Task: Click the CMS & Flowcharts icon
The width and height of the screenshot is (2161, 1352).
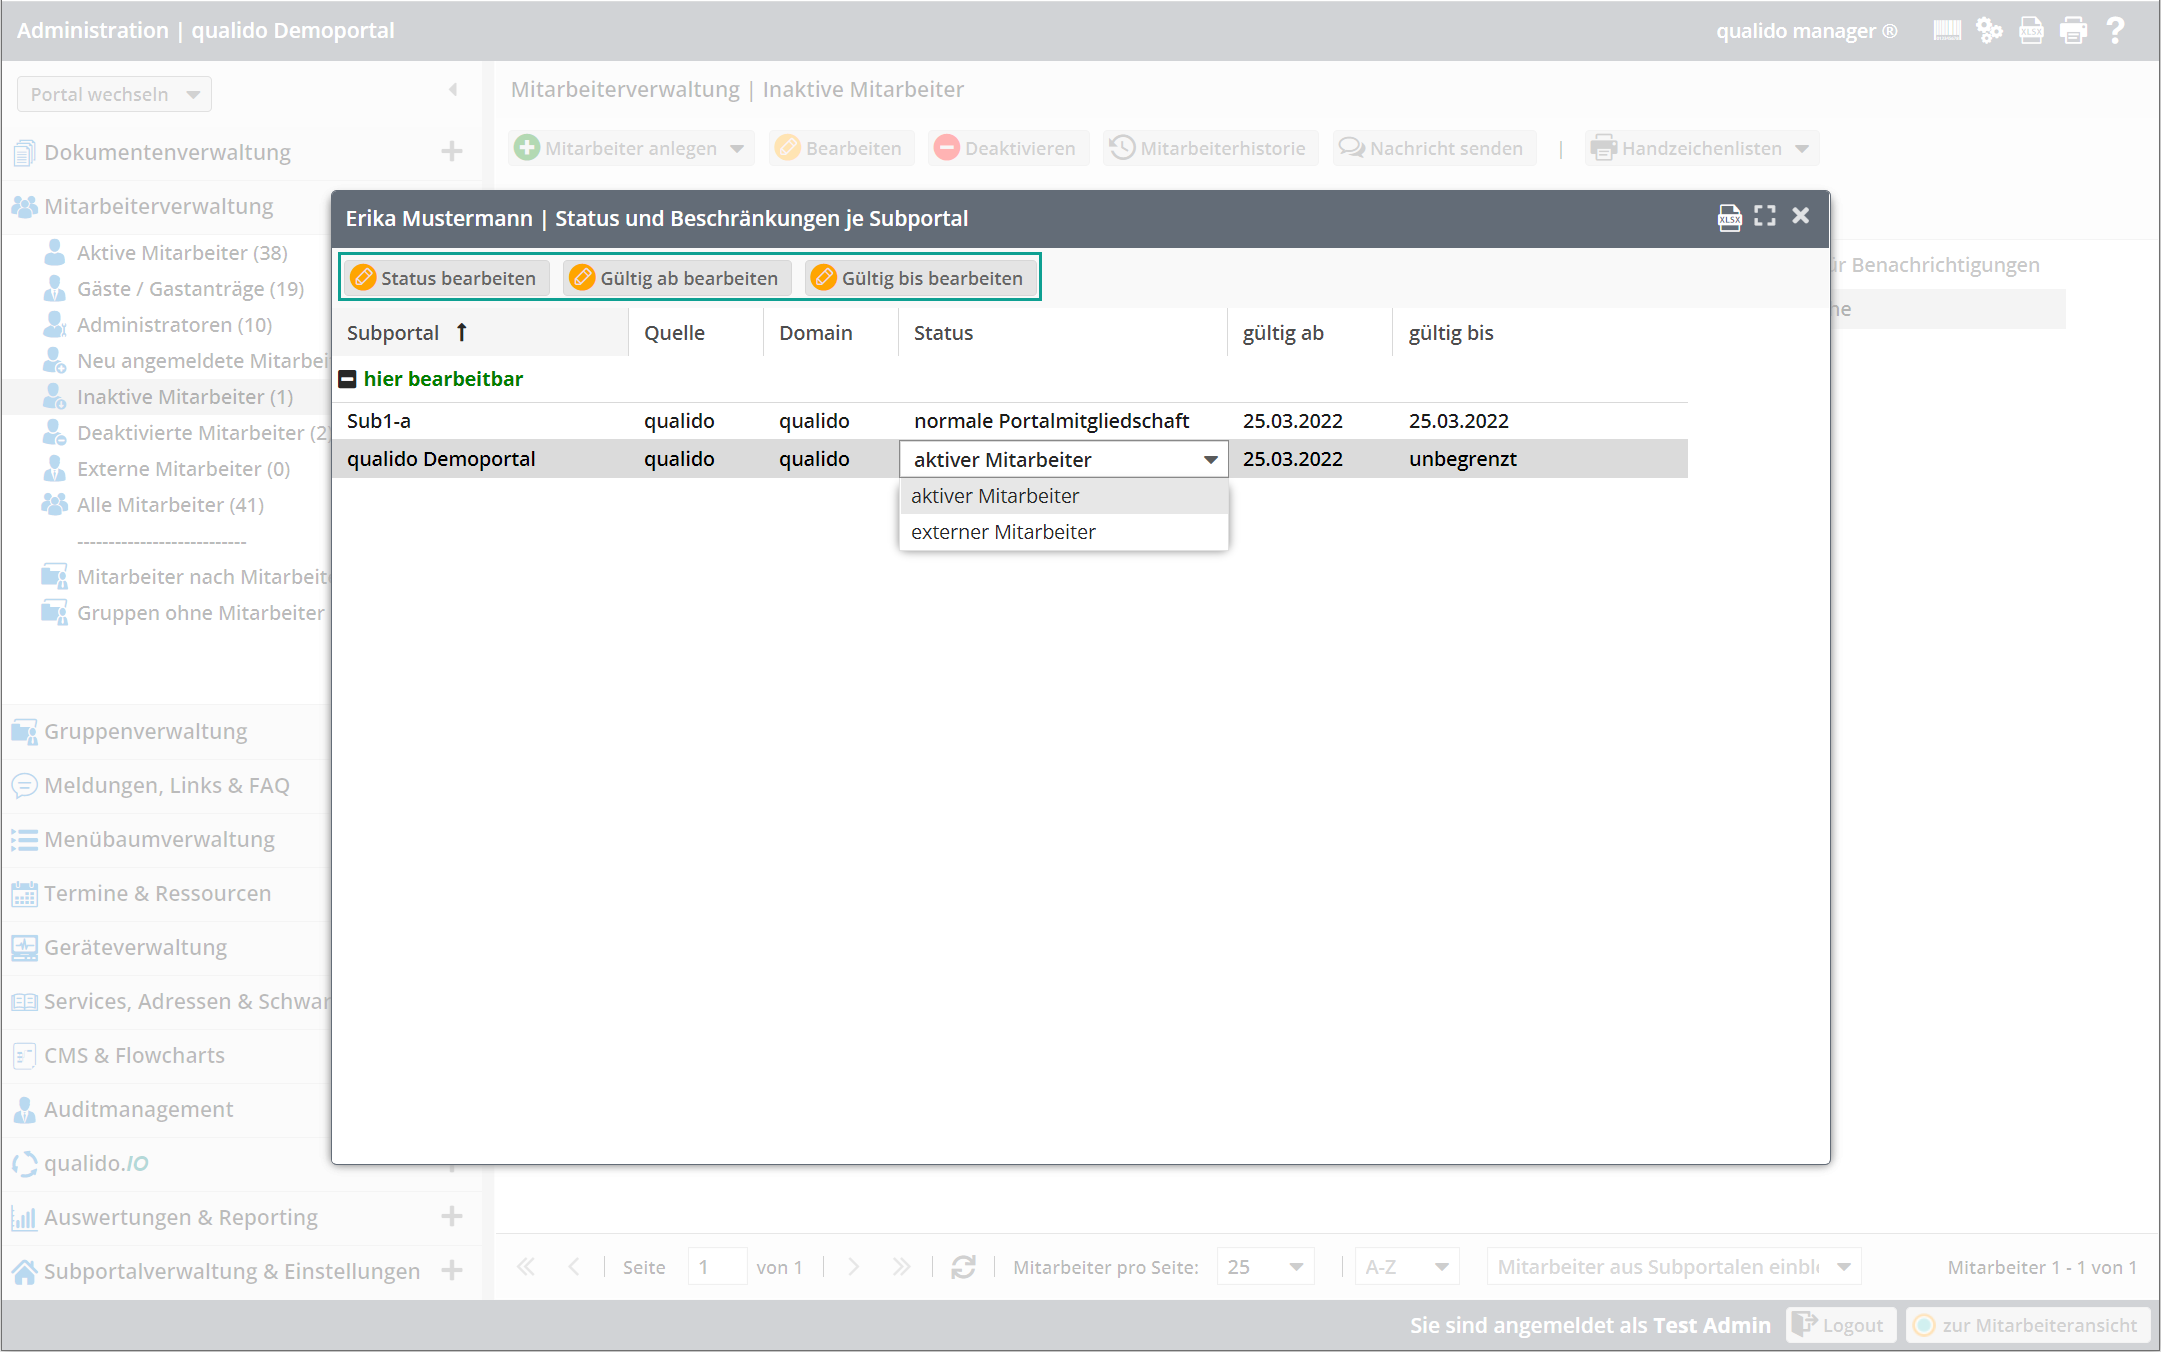Action: click(24, 1056)
